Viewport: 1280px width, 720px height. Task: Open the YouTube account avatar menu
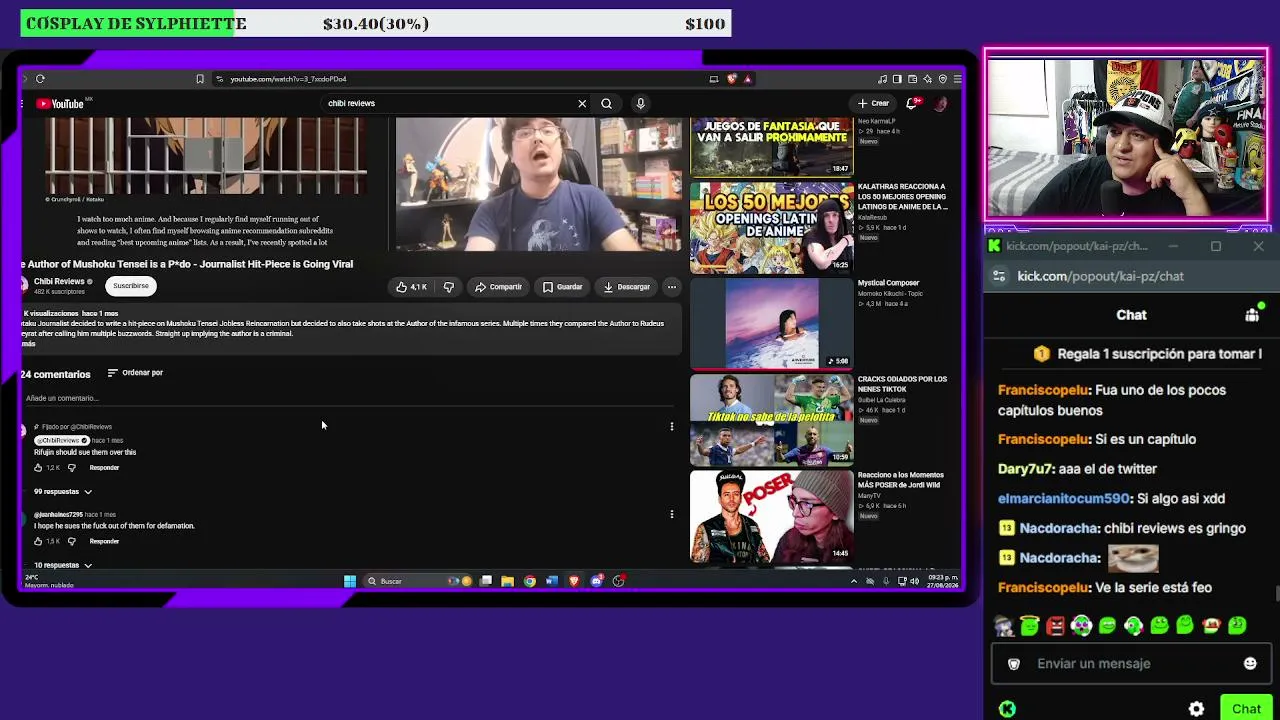point(940,103)
